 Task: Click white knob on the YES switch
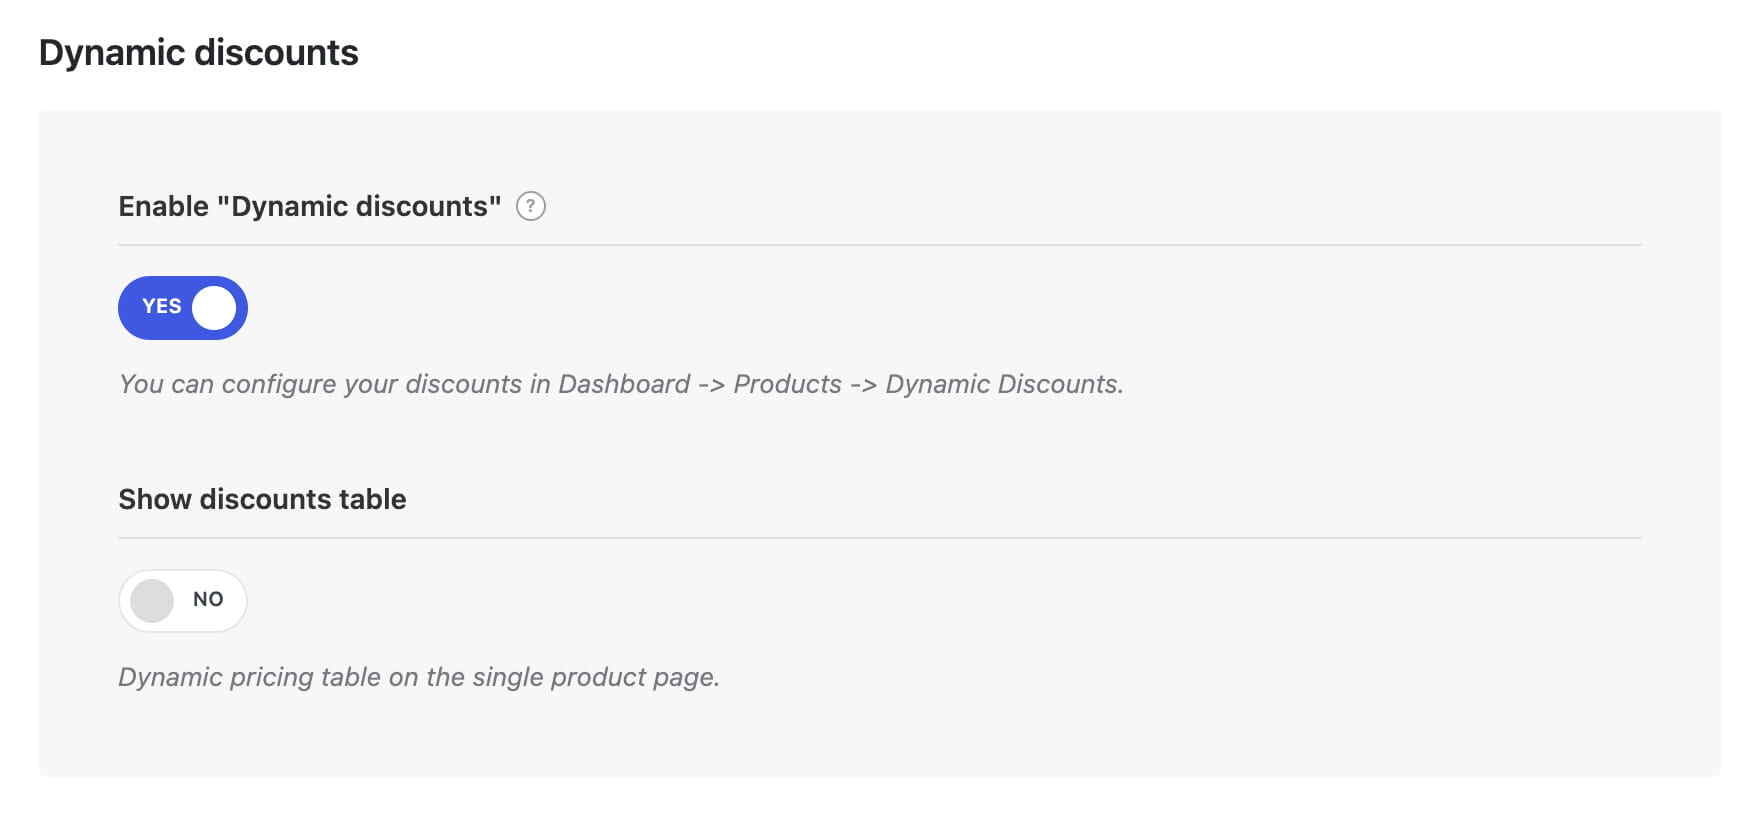214,308
